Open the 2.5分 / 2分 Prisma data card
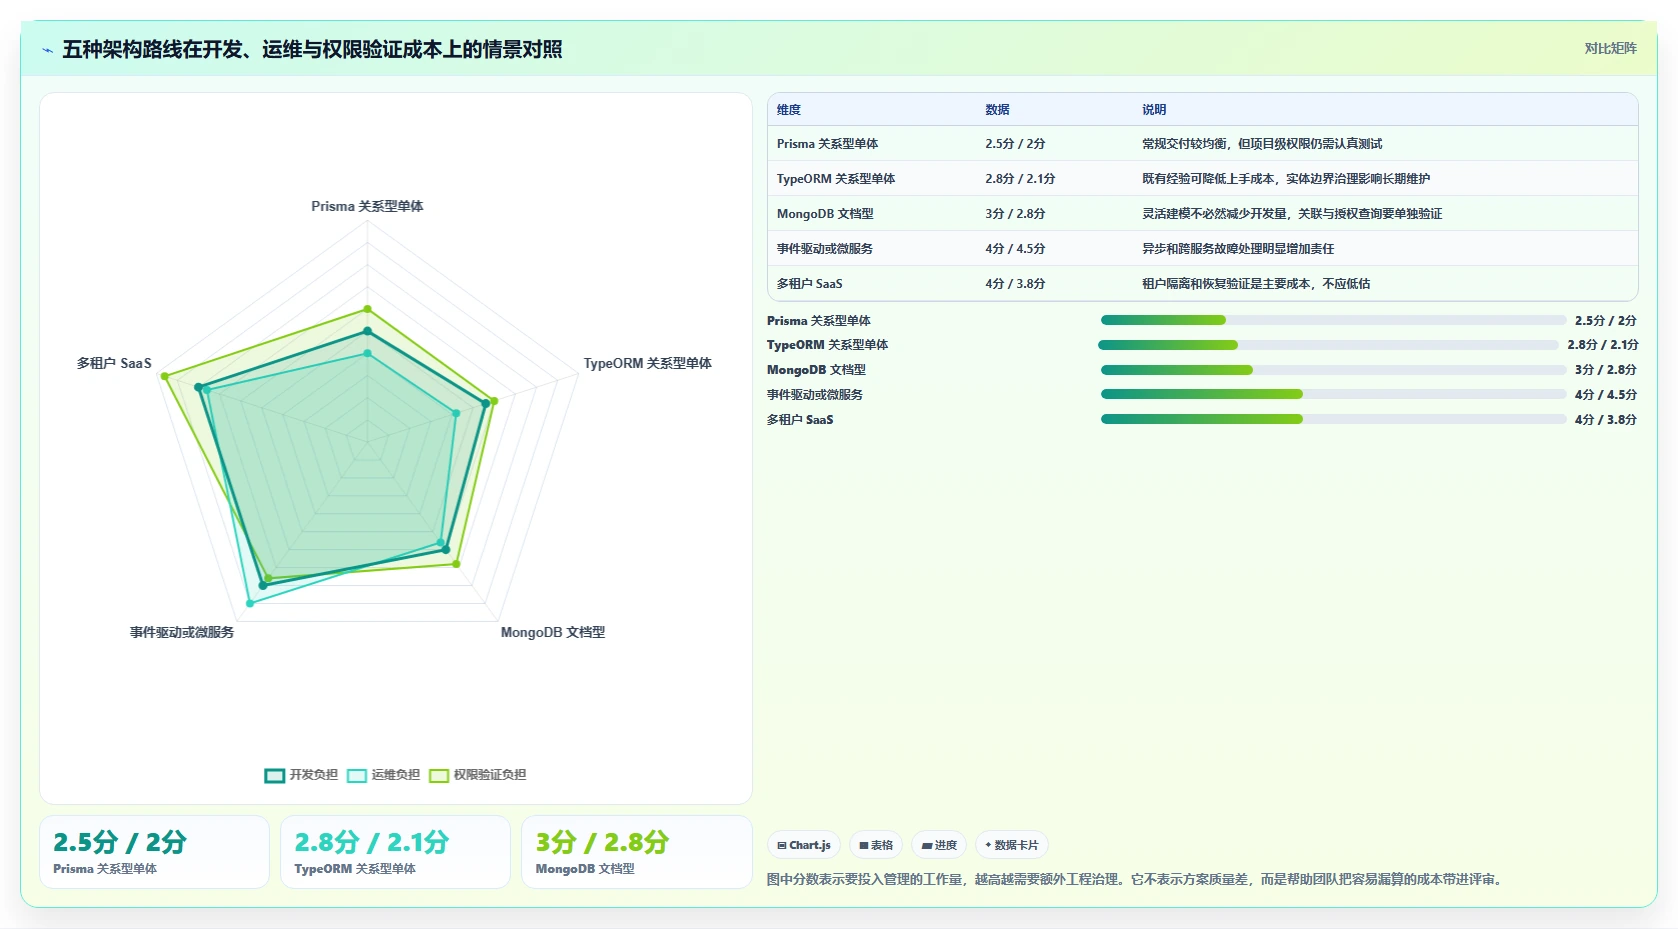Viewport: 1678px width, 929px height. (x=154, y=852)
